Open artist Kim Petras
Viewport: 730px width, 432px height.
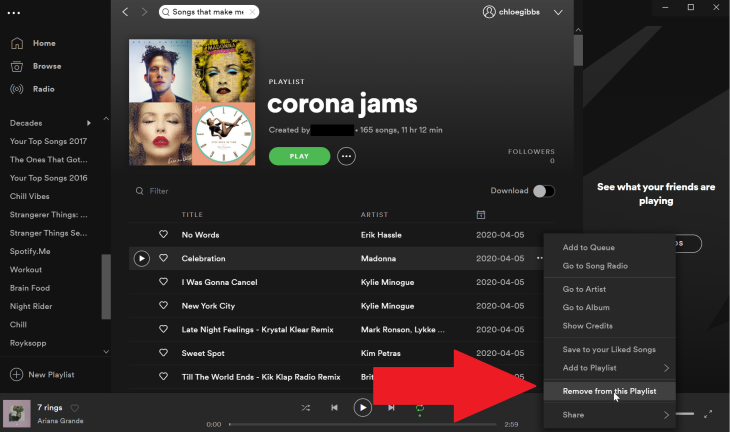(381, 353)
